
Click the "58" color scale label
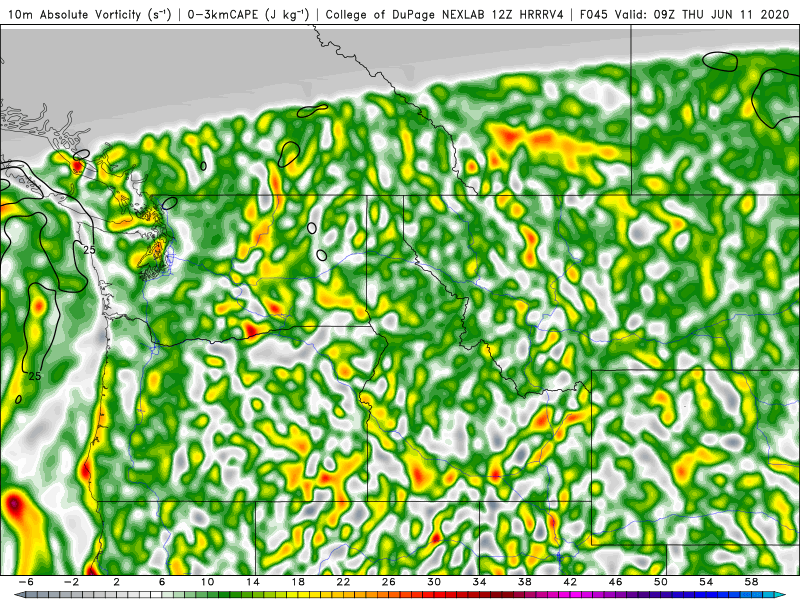click(751, 582)
